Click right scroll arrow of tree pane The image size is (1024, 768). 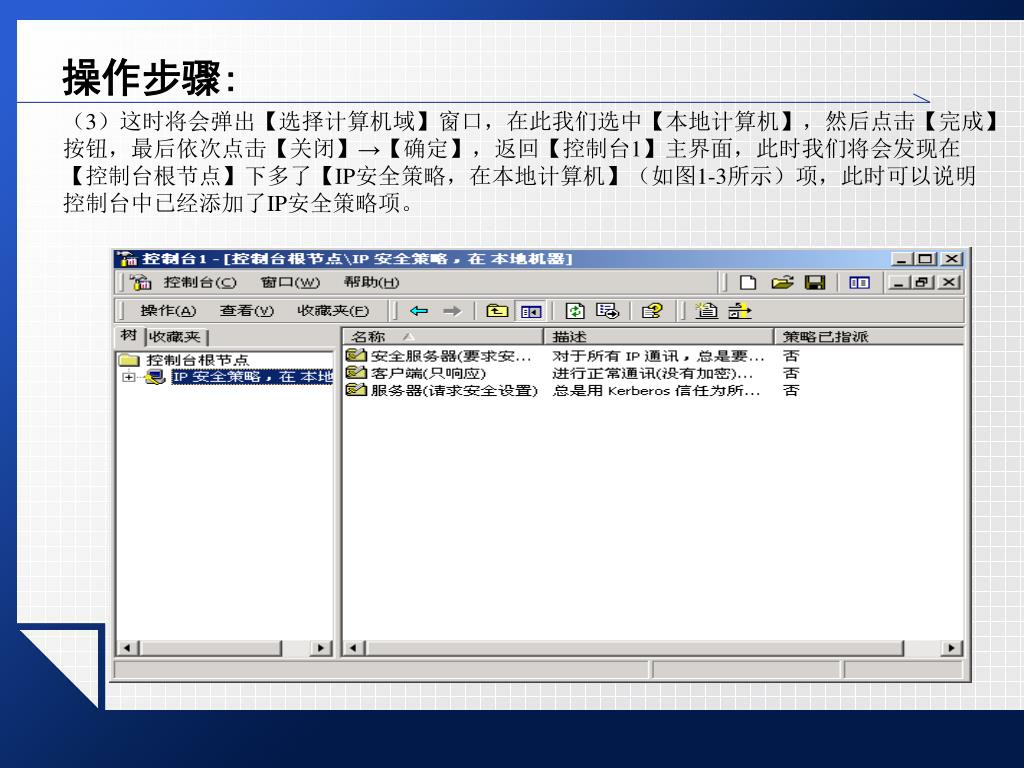coord(321,648)
